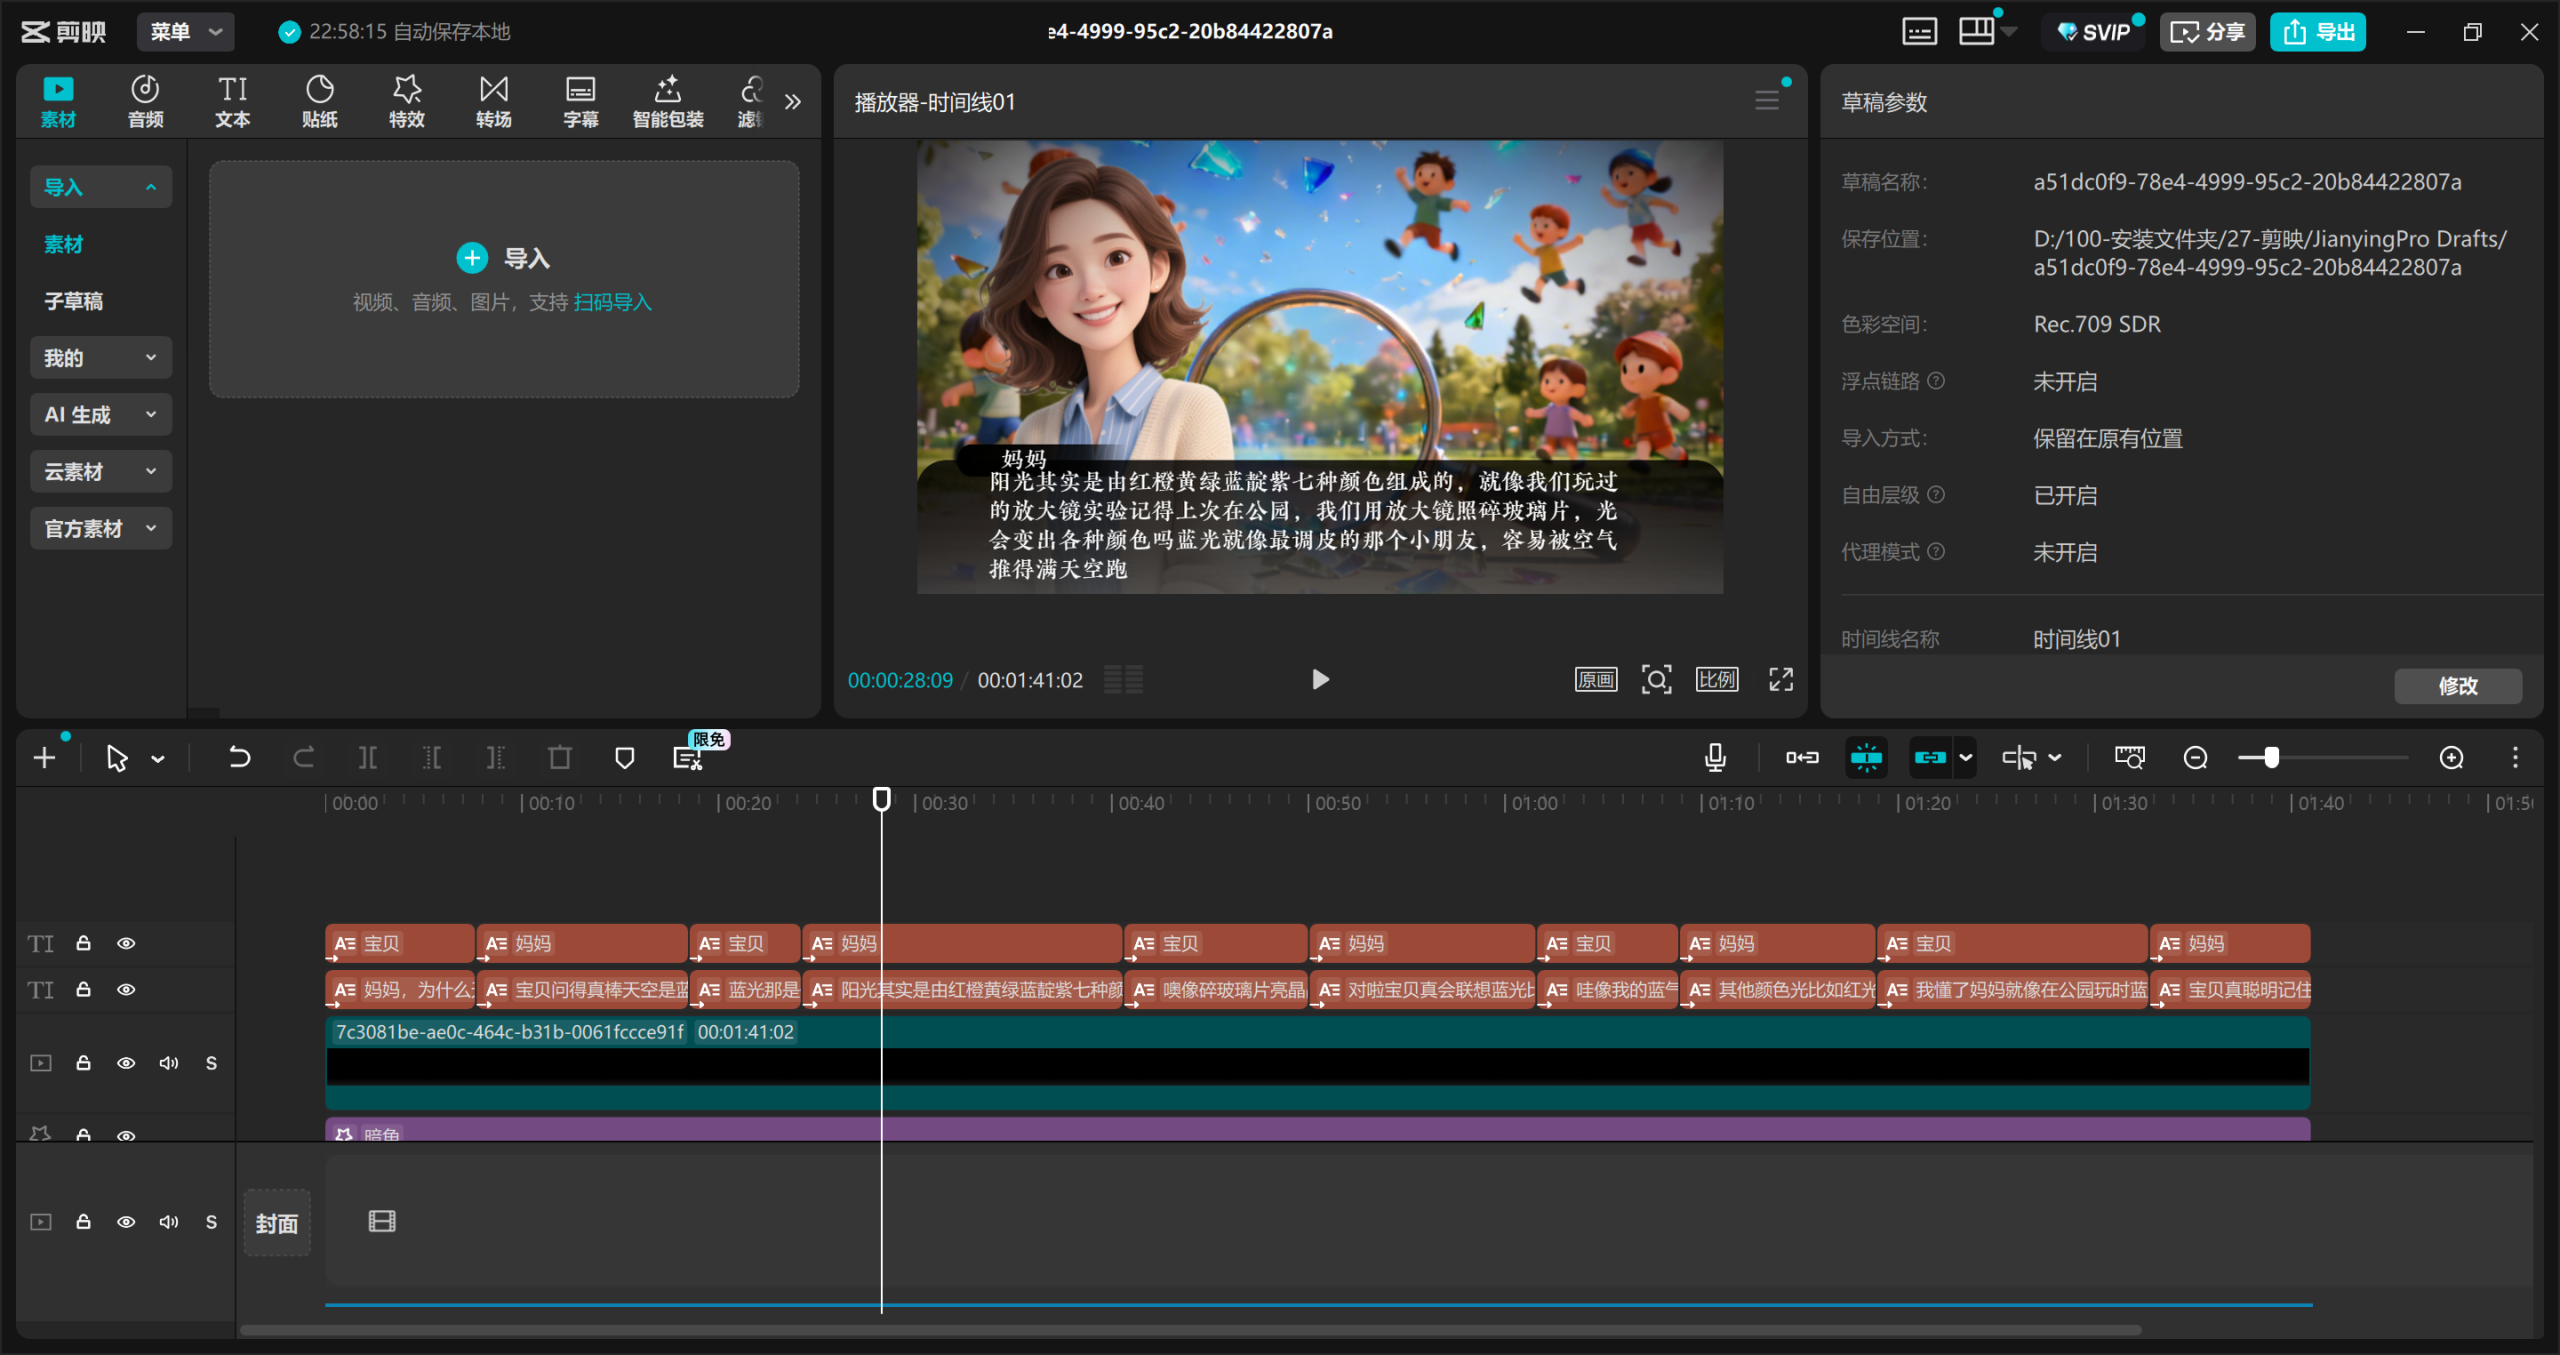The width and height of the screenshot is (2560, 1355).
Task: Open fullscreen preview in the player
Action: point(1781,680)
